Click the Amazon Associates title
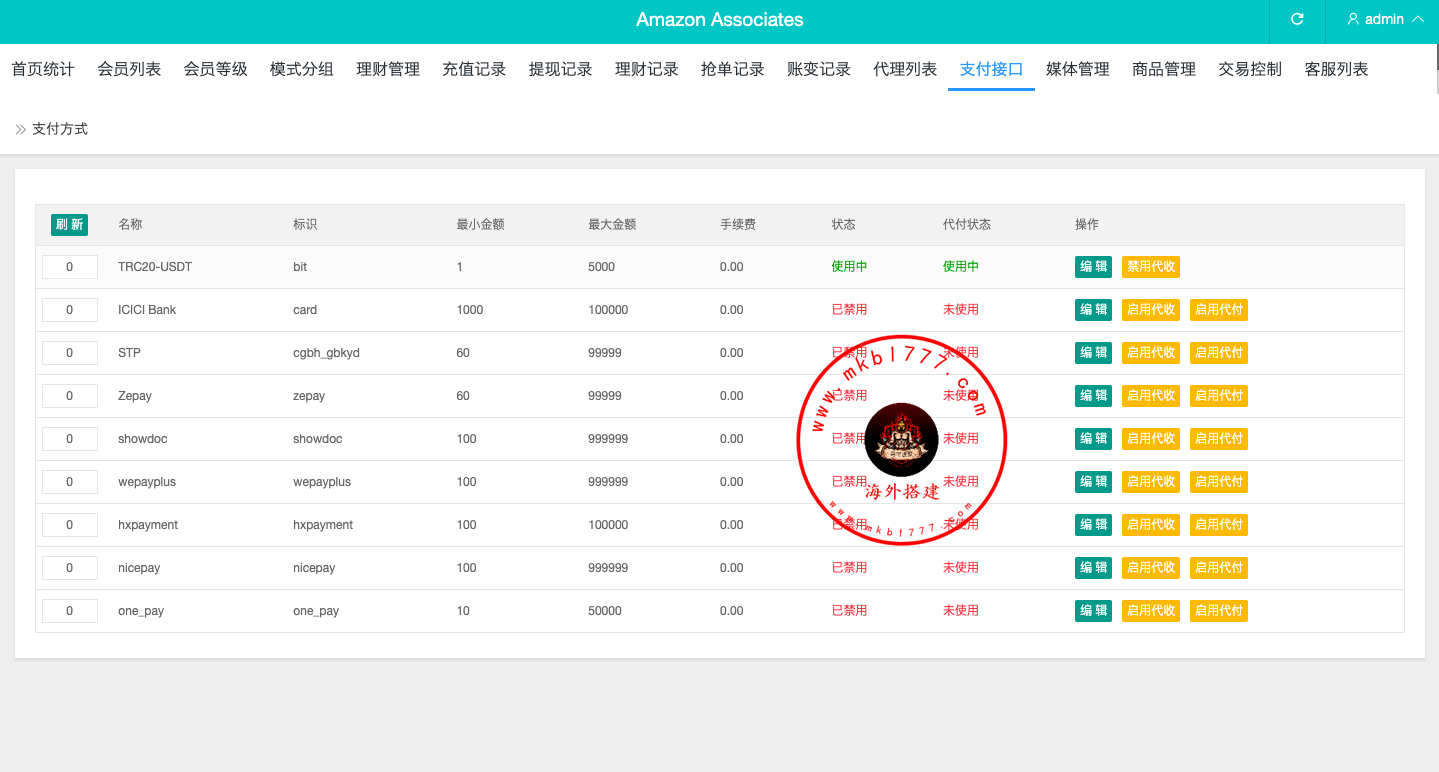1439x772 pixels. [720, 20]
